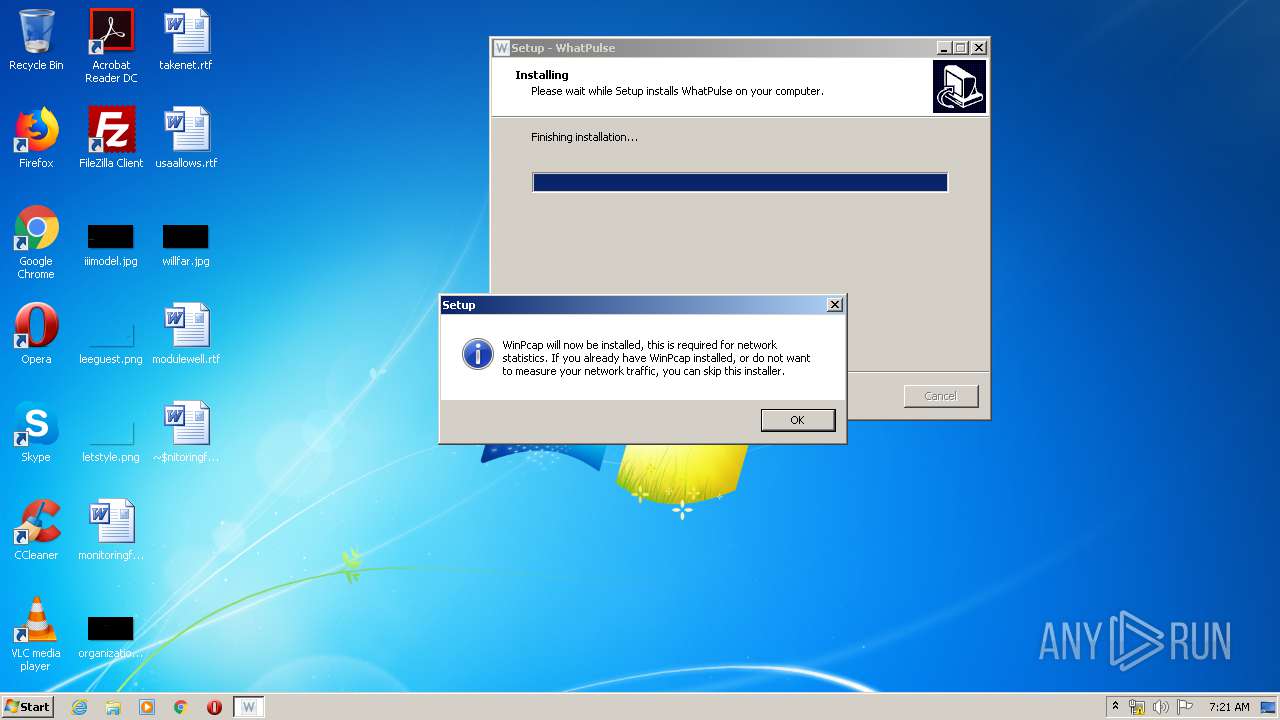Screen dimensions: 1280x720
Task: Click the installation progress bar
Action: [740, 182]
